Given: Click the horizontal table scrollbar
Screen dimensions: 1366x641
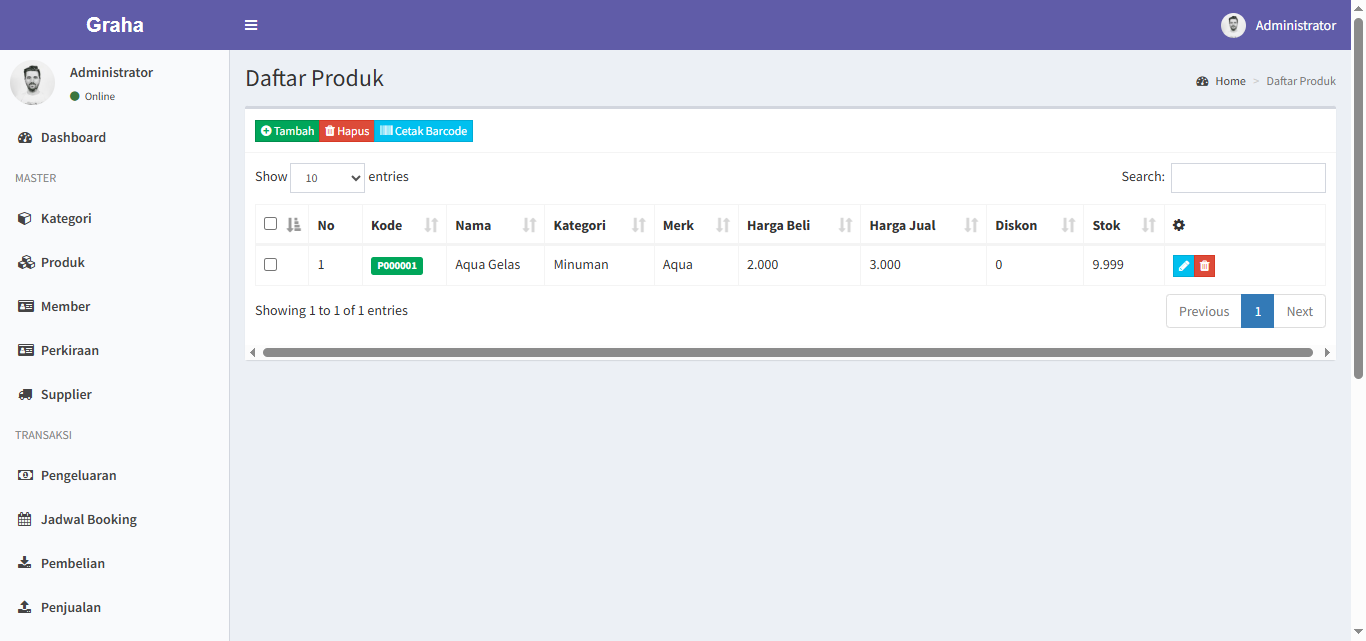Looking at the screenshot, I should pyautogui.click(x=787, y=353).
